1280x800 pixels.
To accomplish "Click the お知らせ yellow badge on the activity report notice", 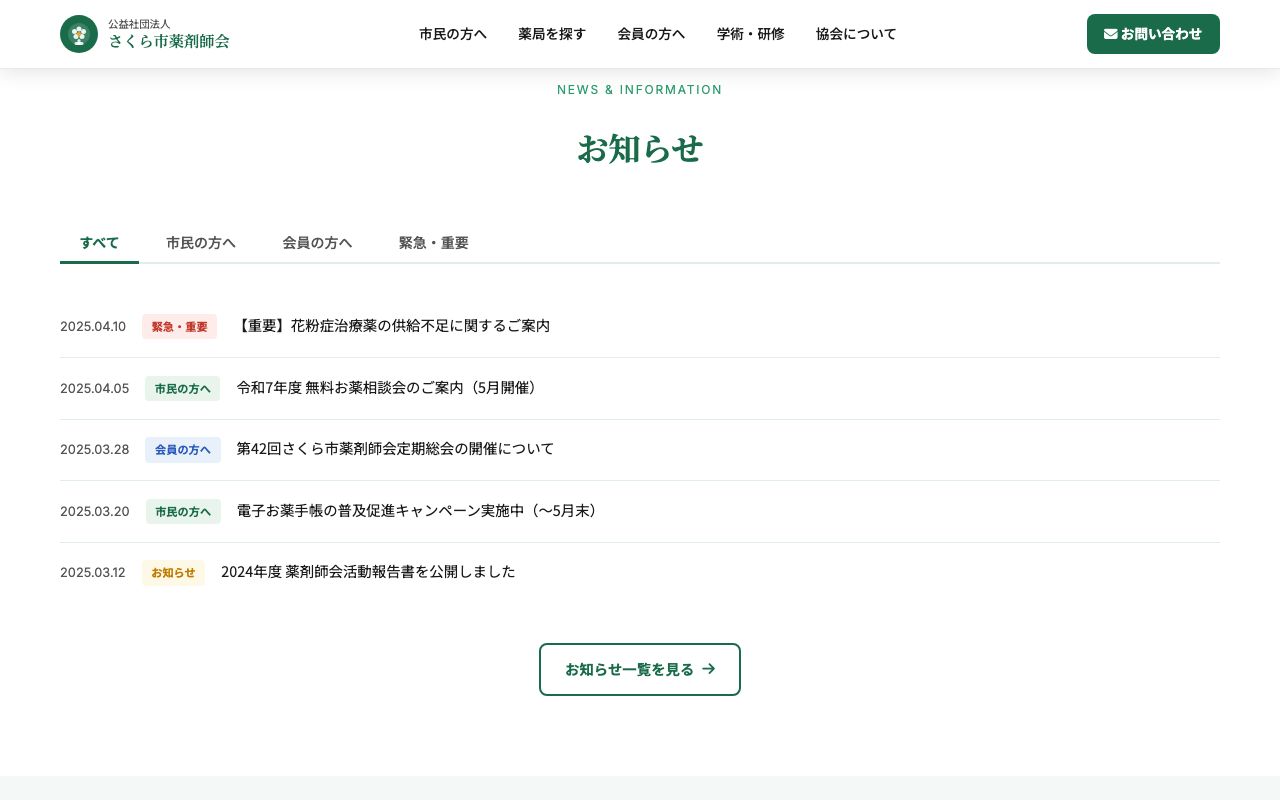I will coord(172,573).
